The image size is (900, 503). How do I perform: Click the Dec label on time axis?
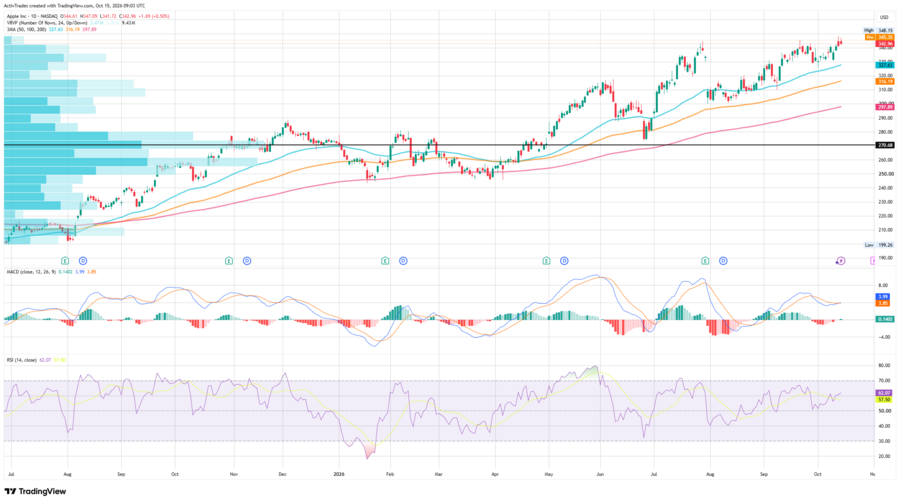point(282,474)
